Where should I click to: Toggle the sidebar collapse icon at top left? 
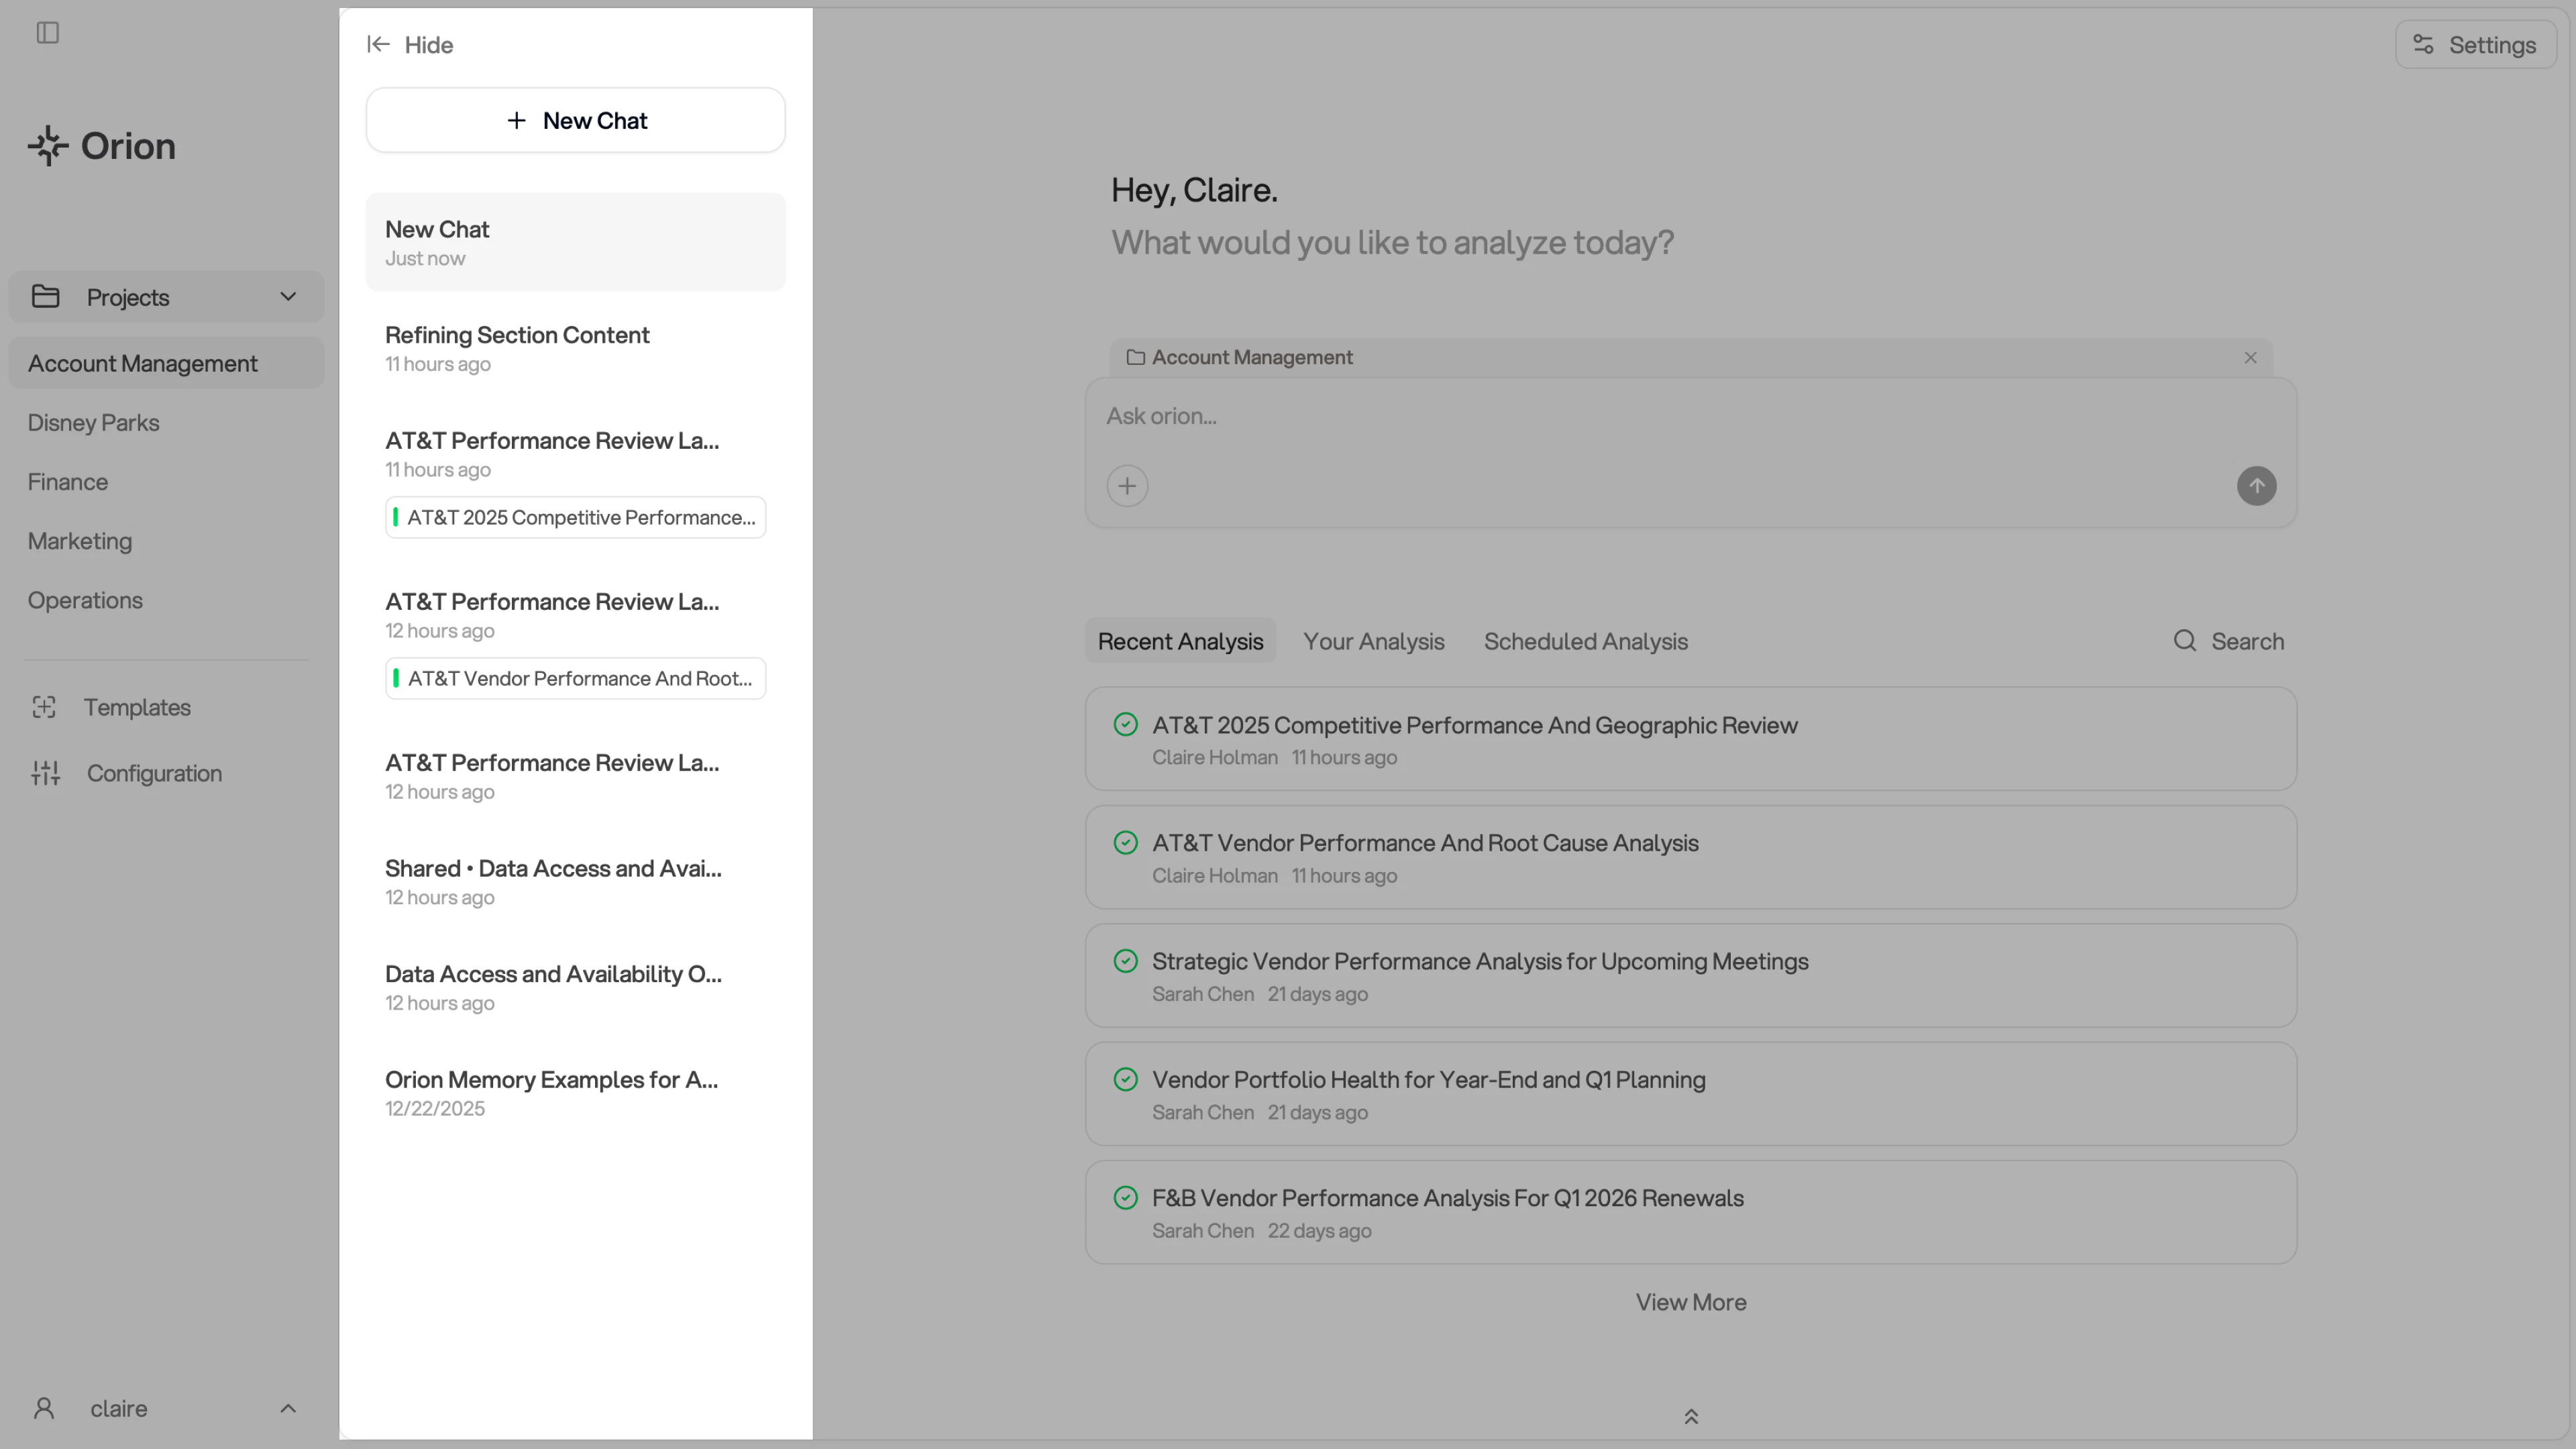pyautogui.click(x=47, y=32)
